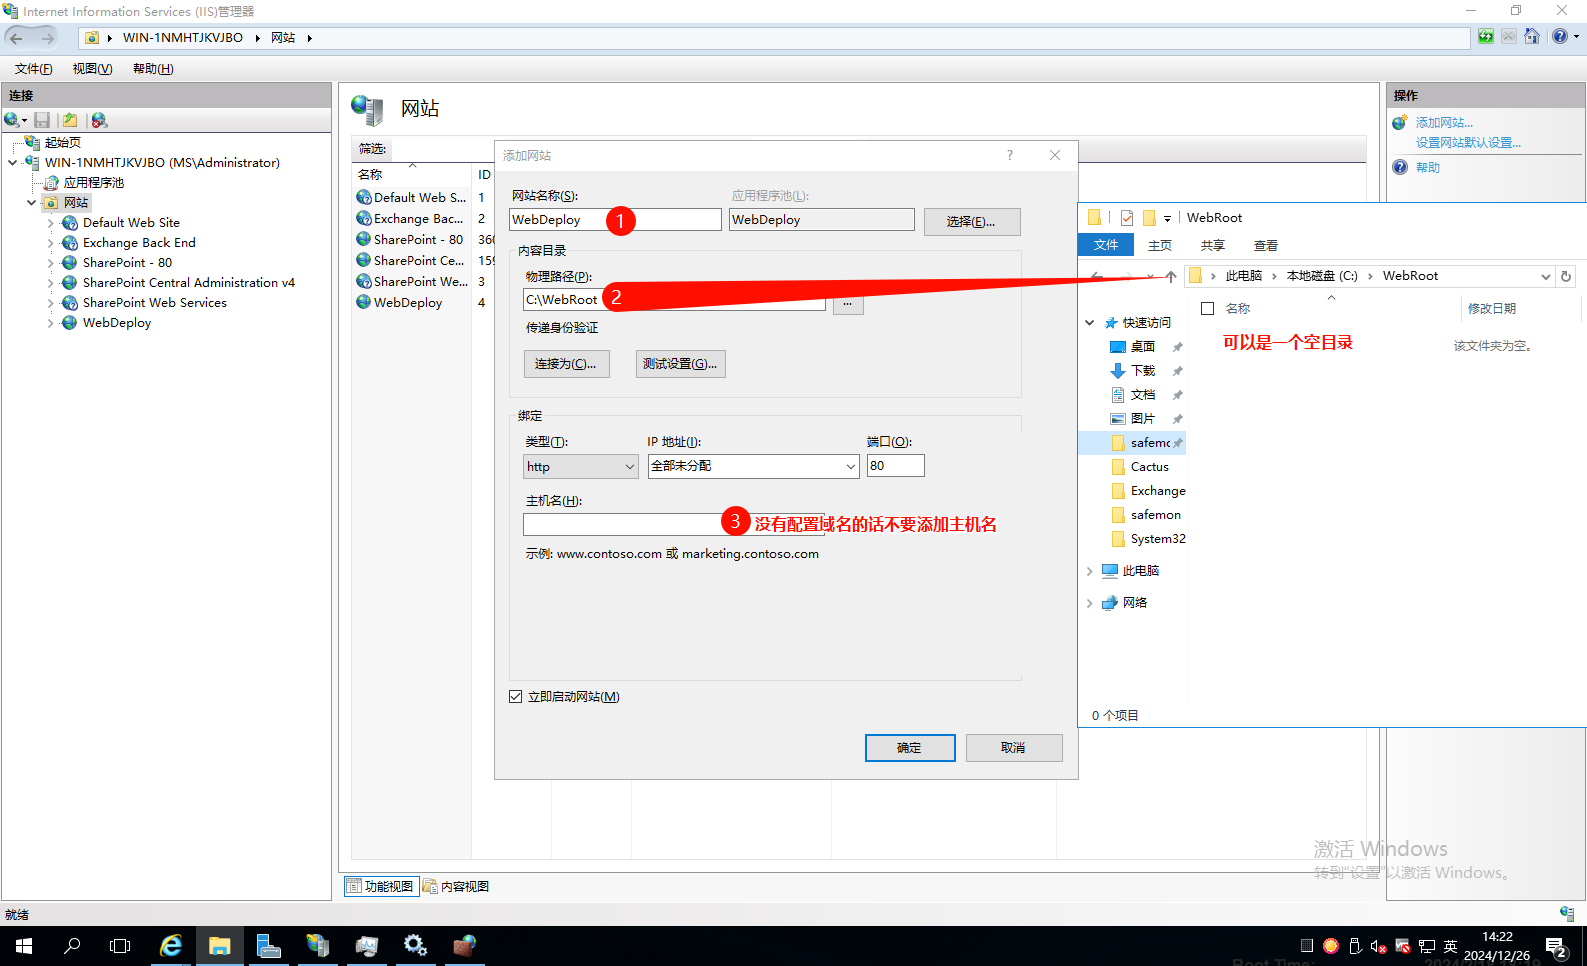
Task: Click the refresh icon in Explorer address bar
Action: pos(1566,276)
